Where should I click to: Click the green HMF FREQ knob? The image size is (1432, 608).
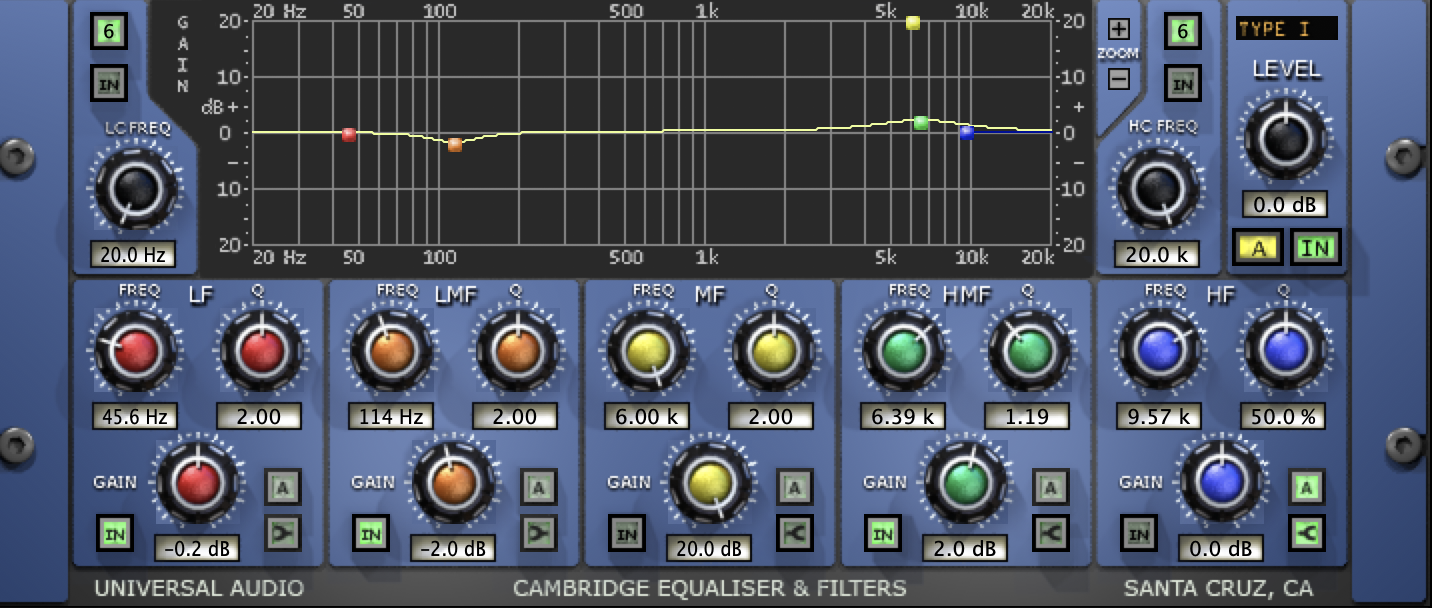pos(904,349)
